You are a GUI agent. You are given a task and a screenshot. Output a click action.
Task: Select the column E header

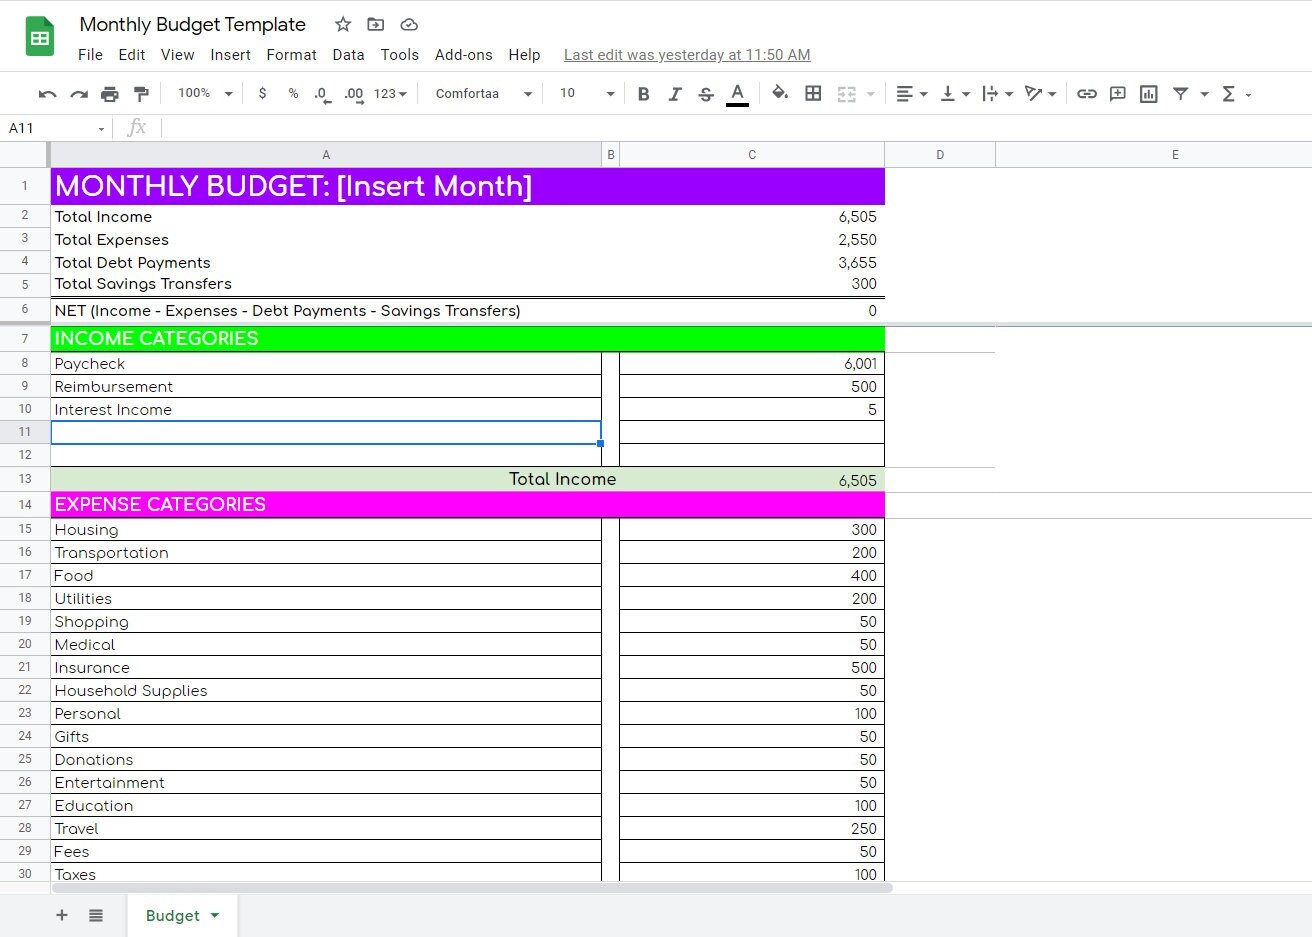coord(1154,155)
